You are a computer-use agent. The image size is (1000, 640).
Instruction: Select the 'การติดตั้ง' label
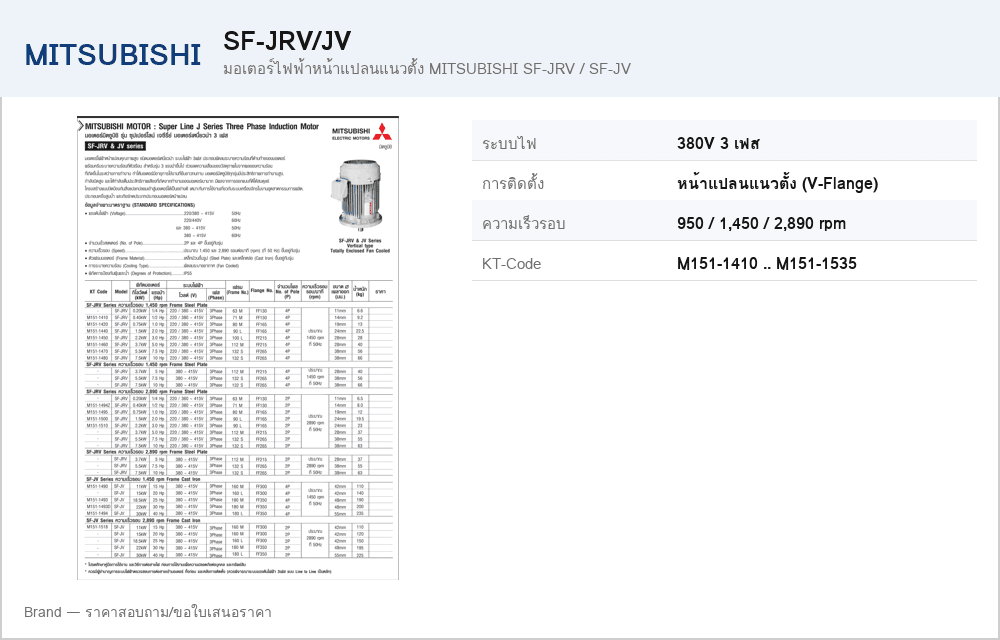513,184
